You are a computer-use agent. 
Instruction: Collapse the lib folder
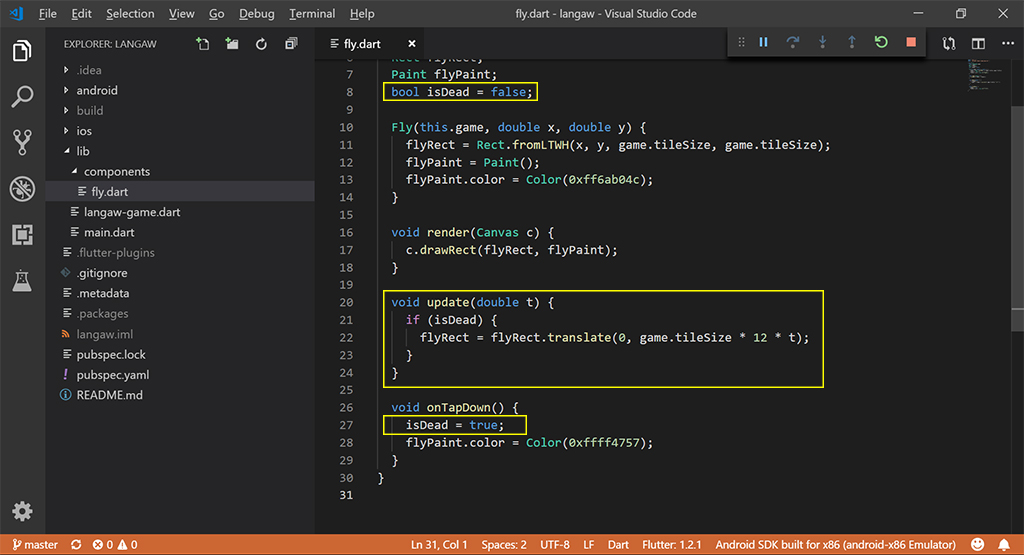82,151
